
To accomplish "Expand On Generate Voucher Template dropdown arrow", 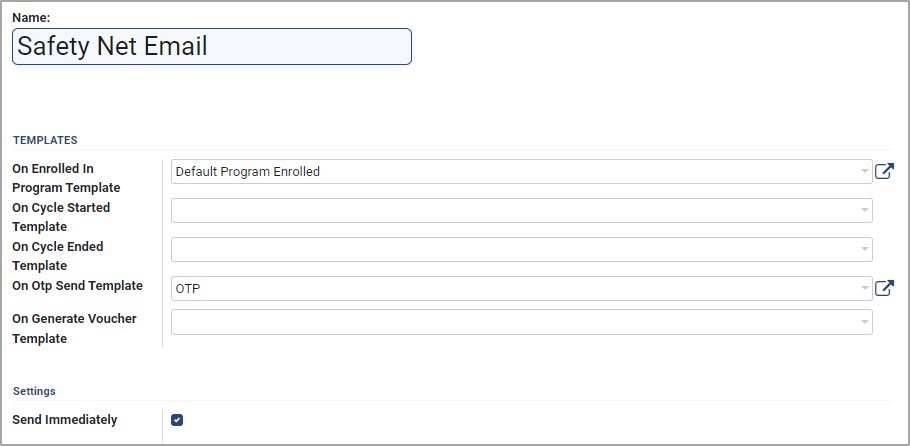I will point(865,322).
